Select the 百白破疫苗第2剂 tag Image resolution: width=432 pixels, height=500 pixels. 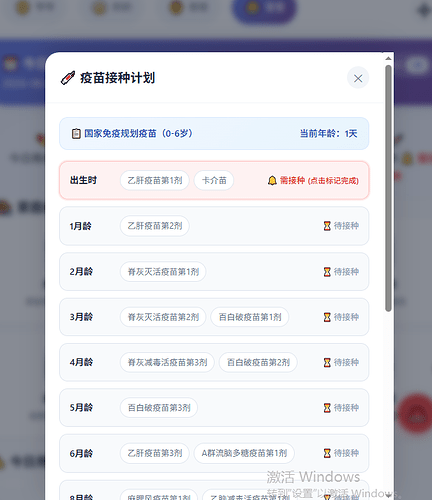[x=258, y=362]
